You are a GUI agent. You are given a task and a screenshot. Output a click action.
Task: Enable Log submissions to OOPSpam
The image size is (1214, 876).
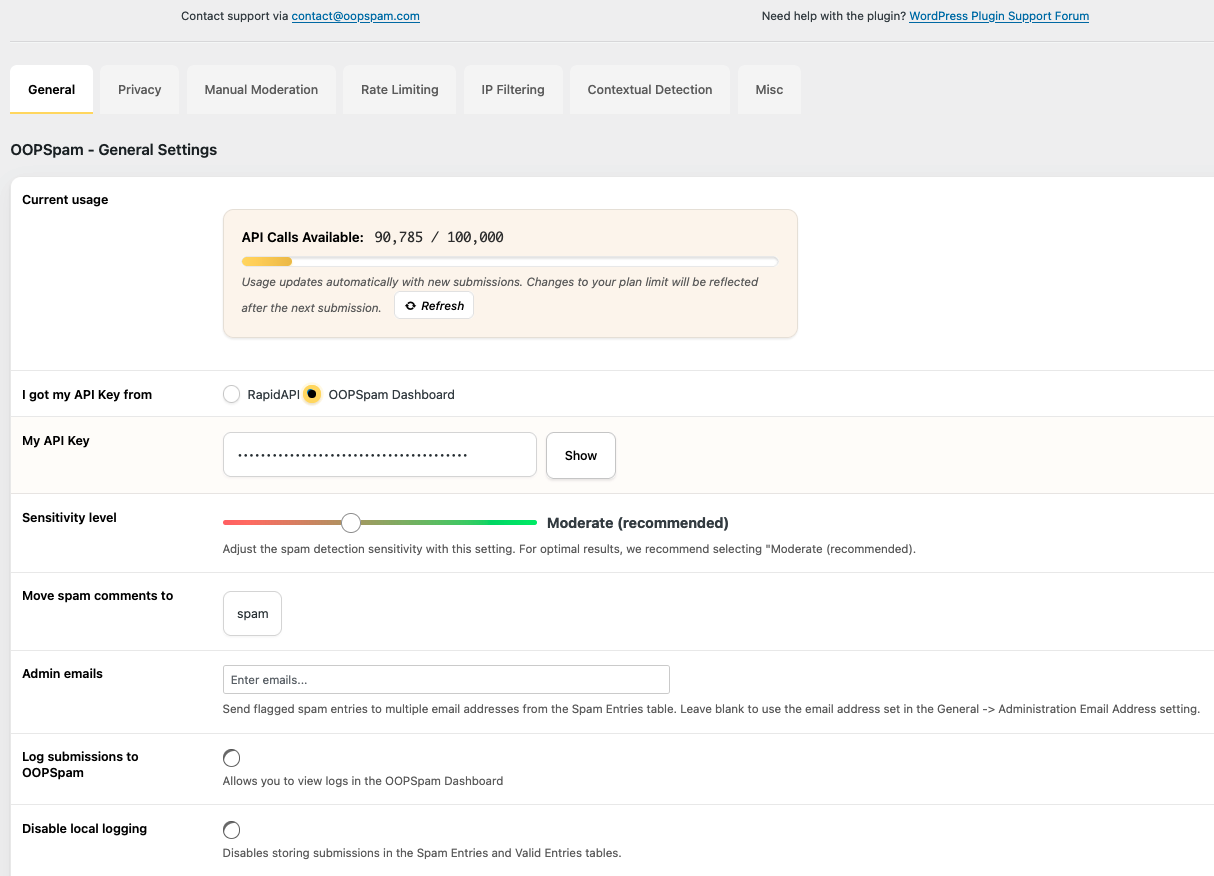[x=232, y=758]
